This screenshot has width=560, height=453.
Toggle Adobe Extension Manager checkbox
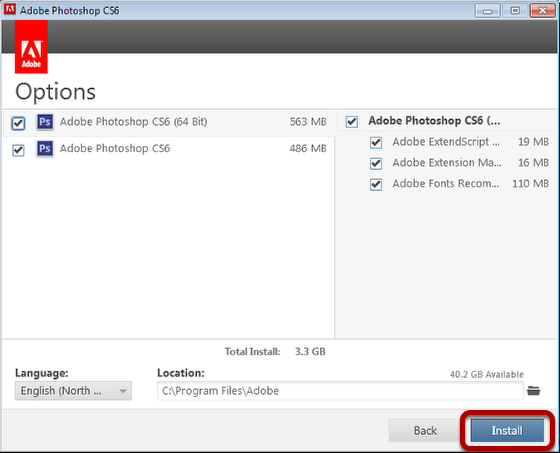coord(376,164)
